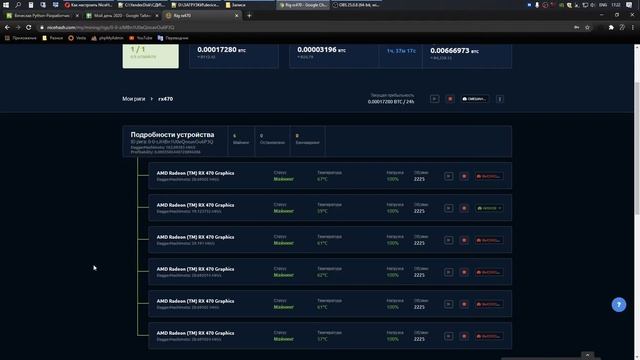Image resolution: width=640 pixels, height=360 pixels.
Task: Open the rig power mode dropdown
Action: [x=474, y=99]
